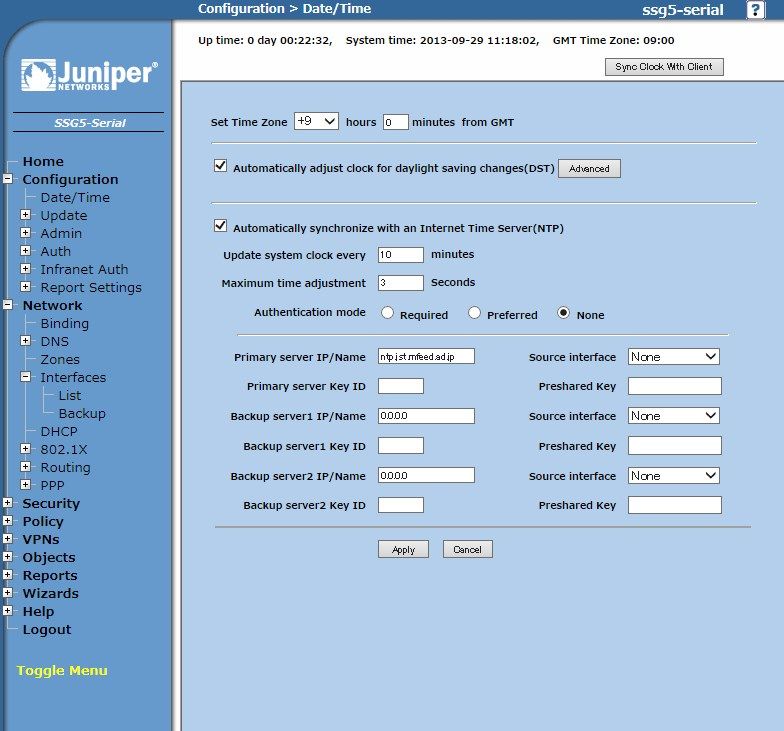Focus the Backup server2 Preshared Key field
This screenshot has height=731, width=784.
click(674, 505)
